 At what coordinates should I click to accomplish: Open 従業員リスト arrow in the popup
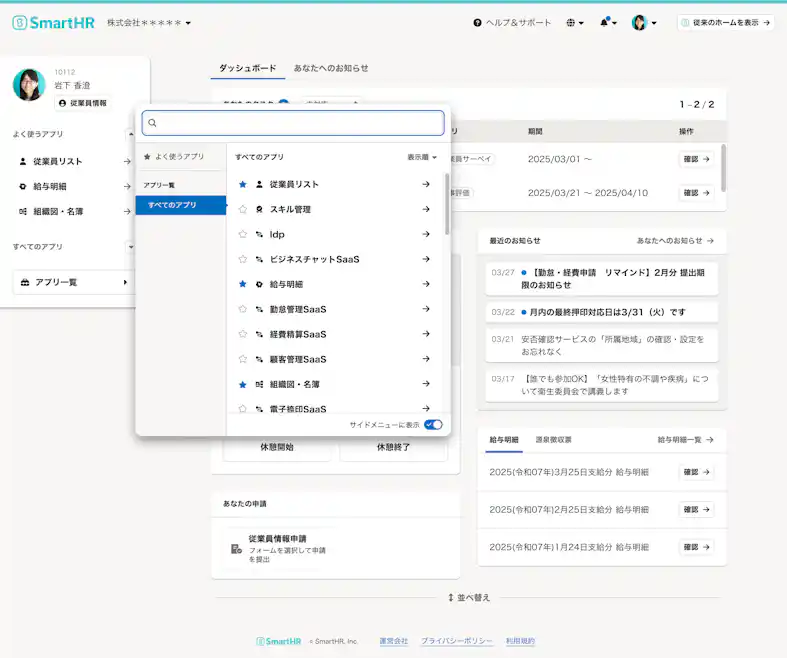click(426, 184)
